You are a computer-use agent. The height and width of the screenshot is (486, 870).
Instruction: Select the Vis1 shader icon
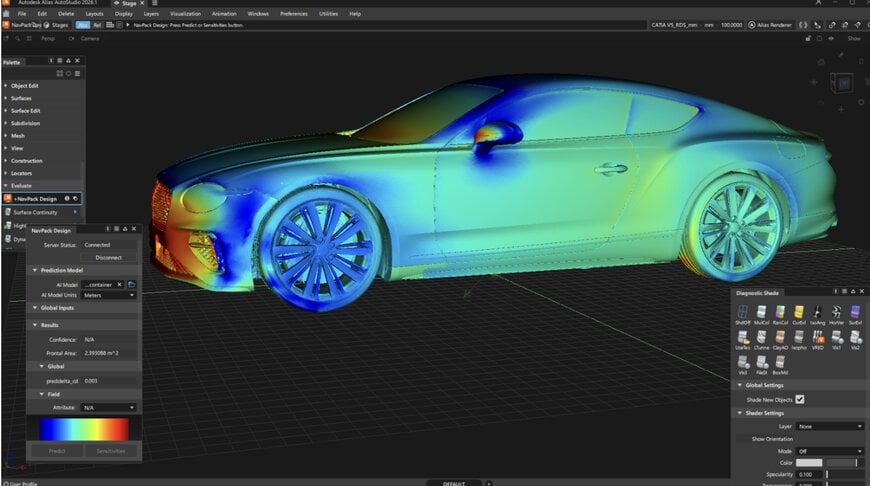(x=836, y=337)
